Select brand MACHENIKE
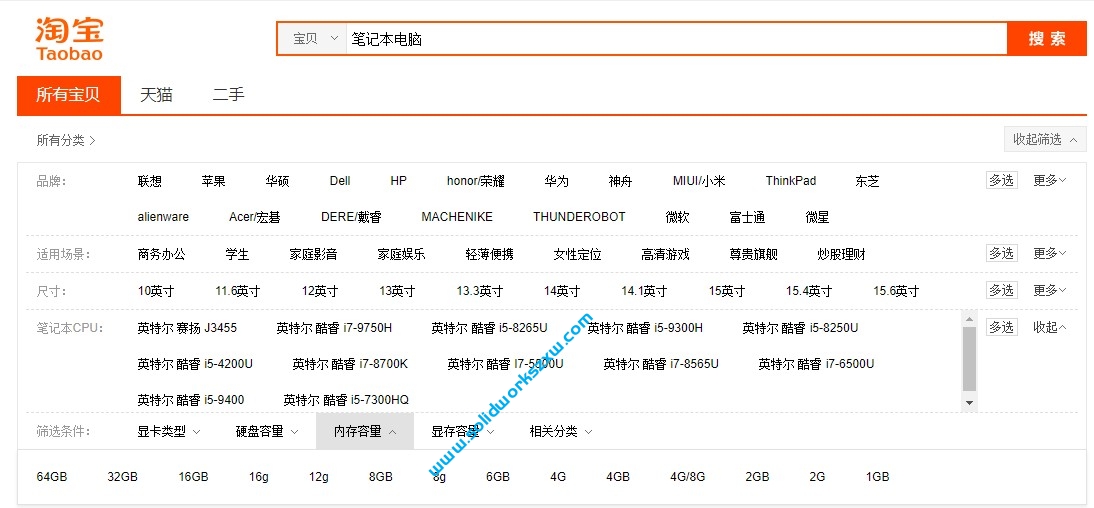 [457, 217]
